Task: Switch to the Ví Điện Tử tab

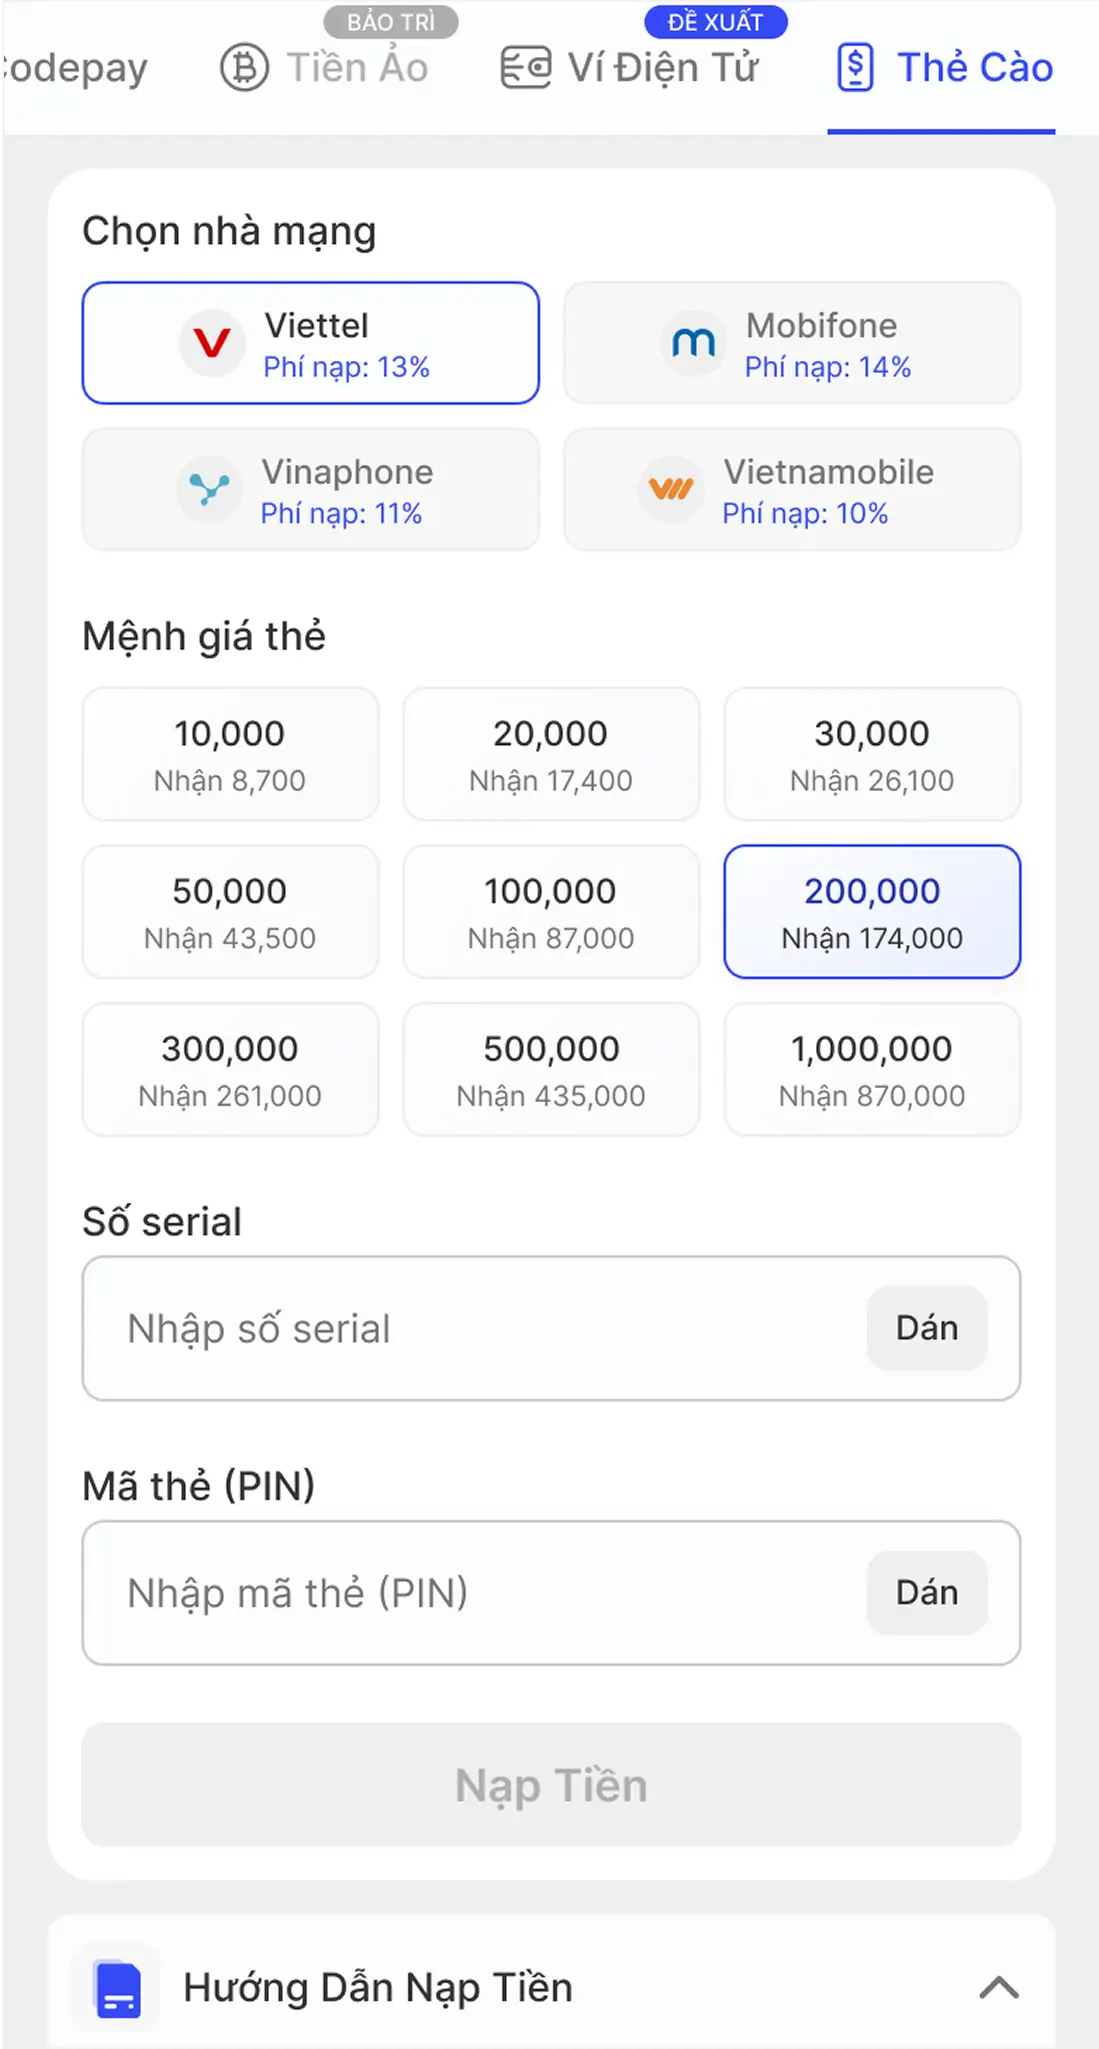Action: pos(630,68)
